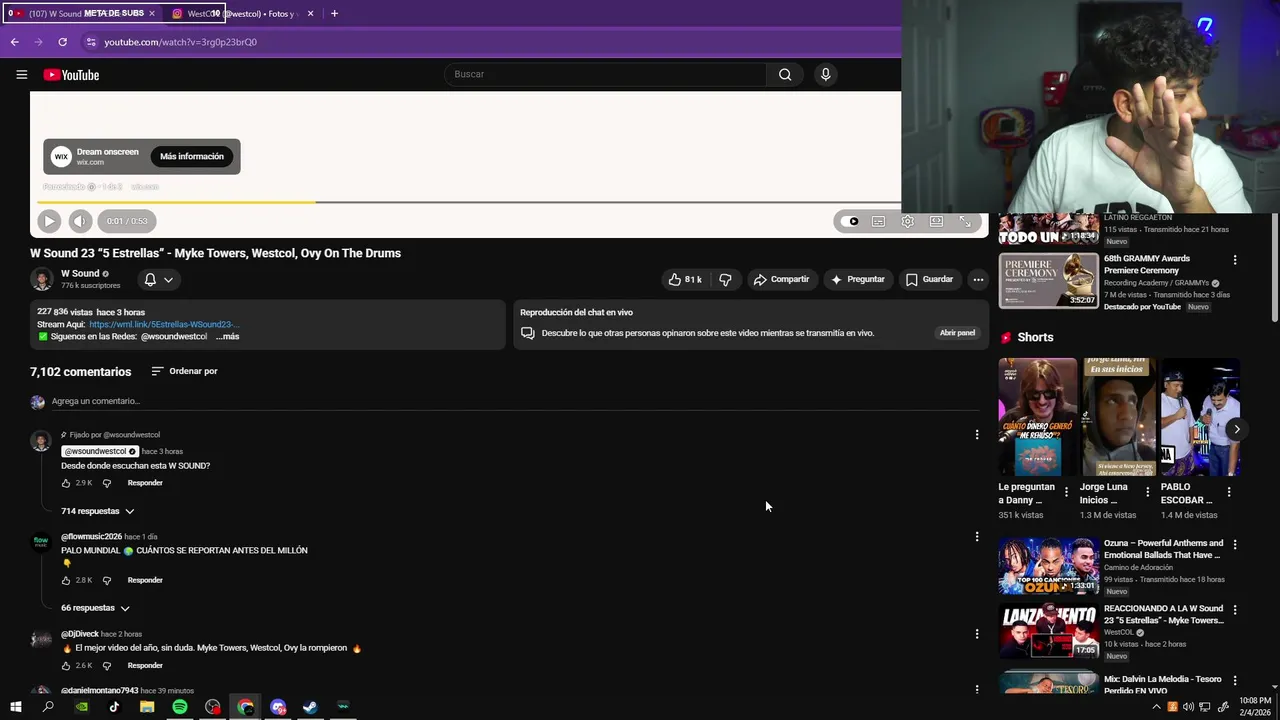Like the video with 81 k likes
The image size is (1280, 720).
click(x=685, y=280)
